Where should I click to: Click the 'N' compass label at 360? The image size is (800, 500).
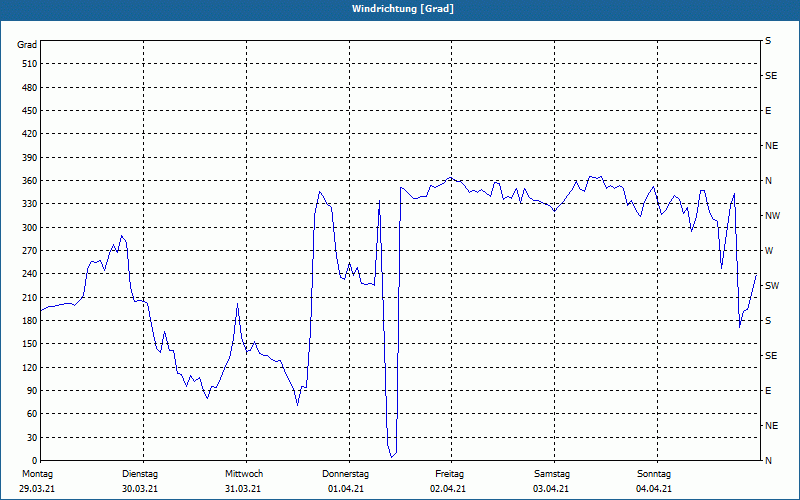point(768,181)
